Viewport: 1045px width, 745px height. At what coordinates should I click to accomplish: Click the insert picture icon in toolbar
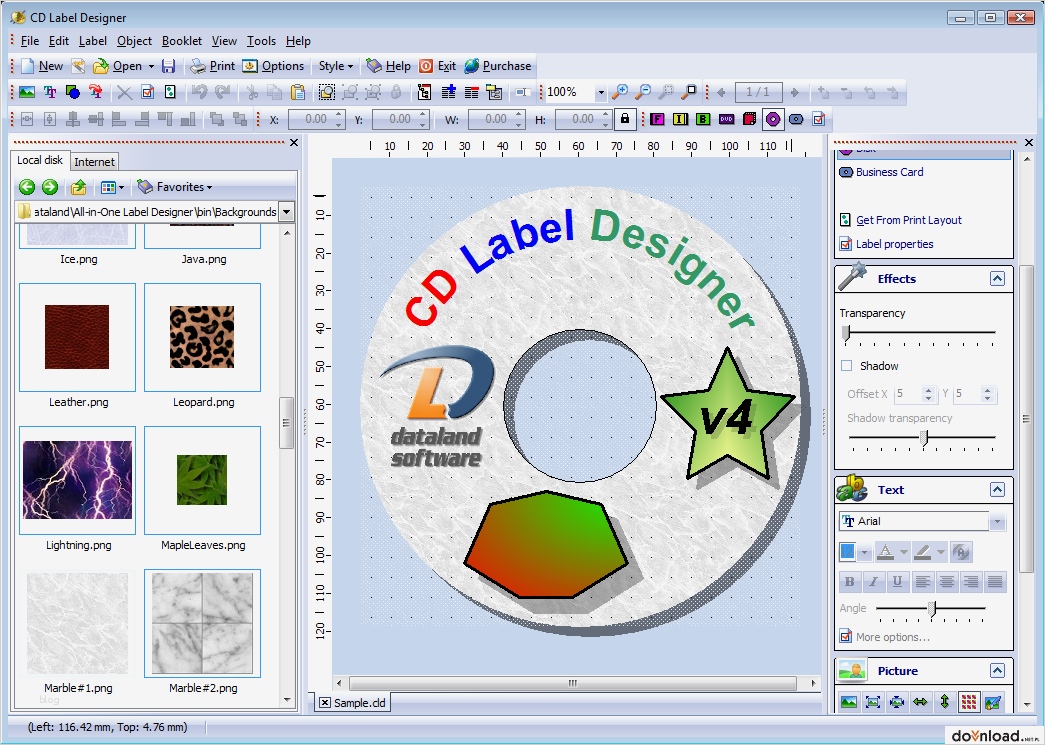(x=27, y=92)
